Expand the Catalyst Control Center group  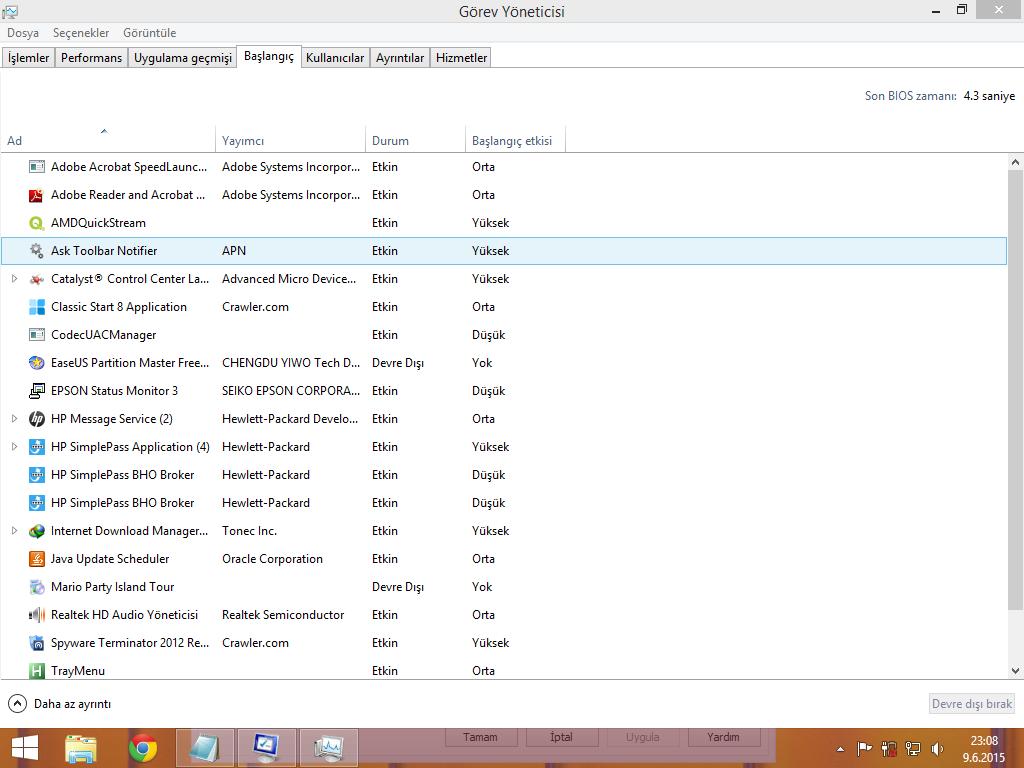point(14,279)
